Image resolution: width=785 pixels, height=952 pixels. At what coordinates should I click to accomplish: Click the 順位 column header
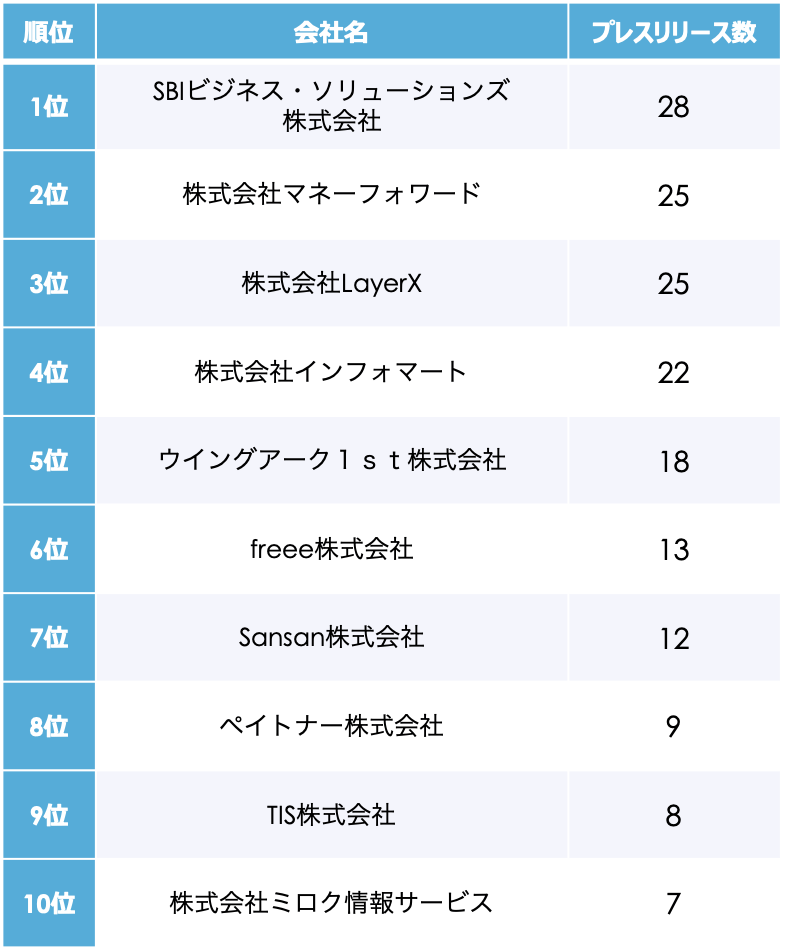[48, 33]
